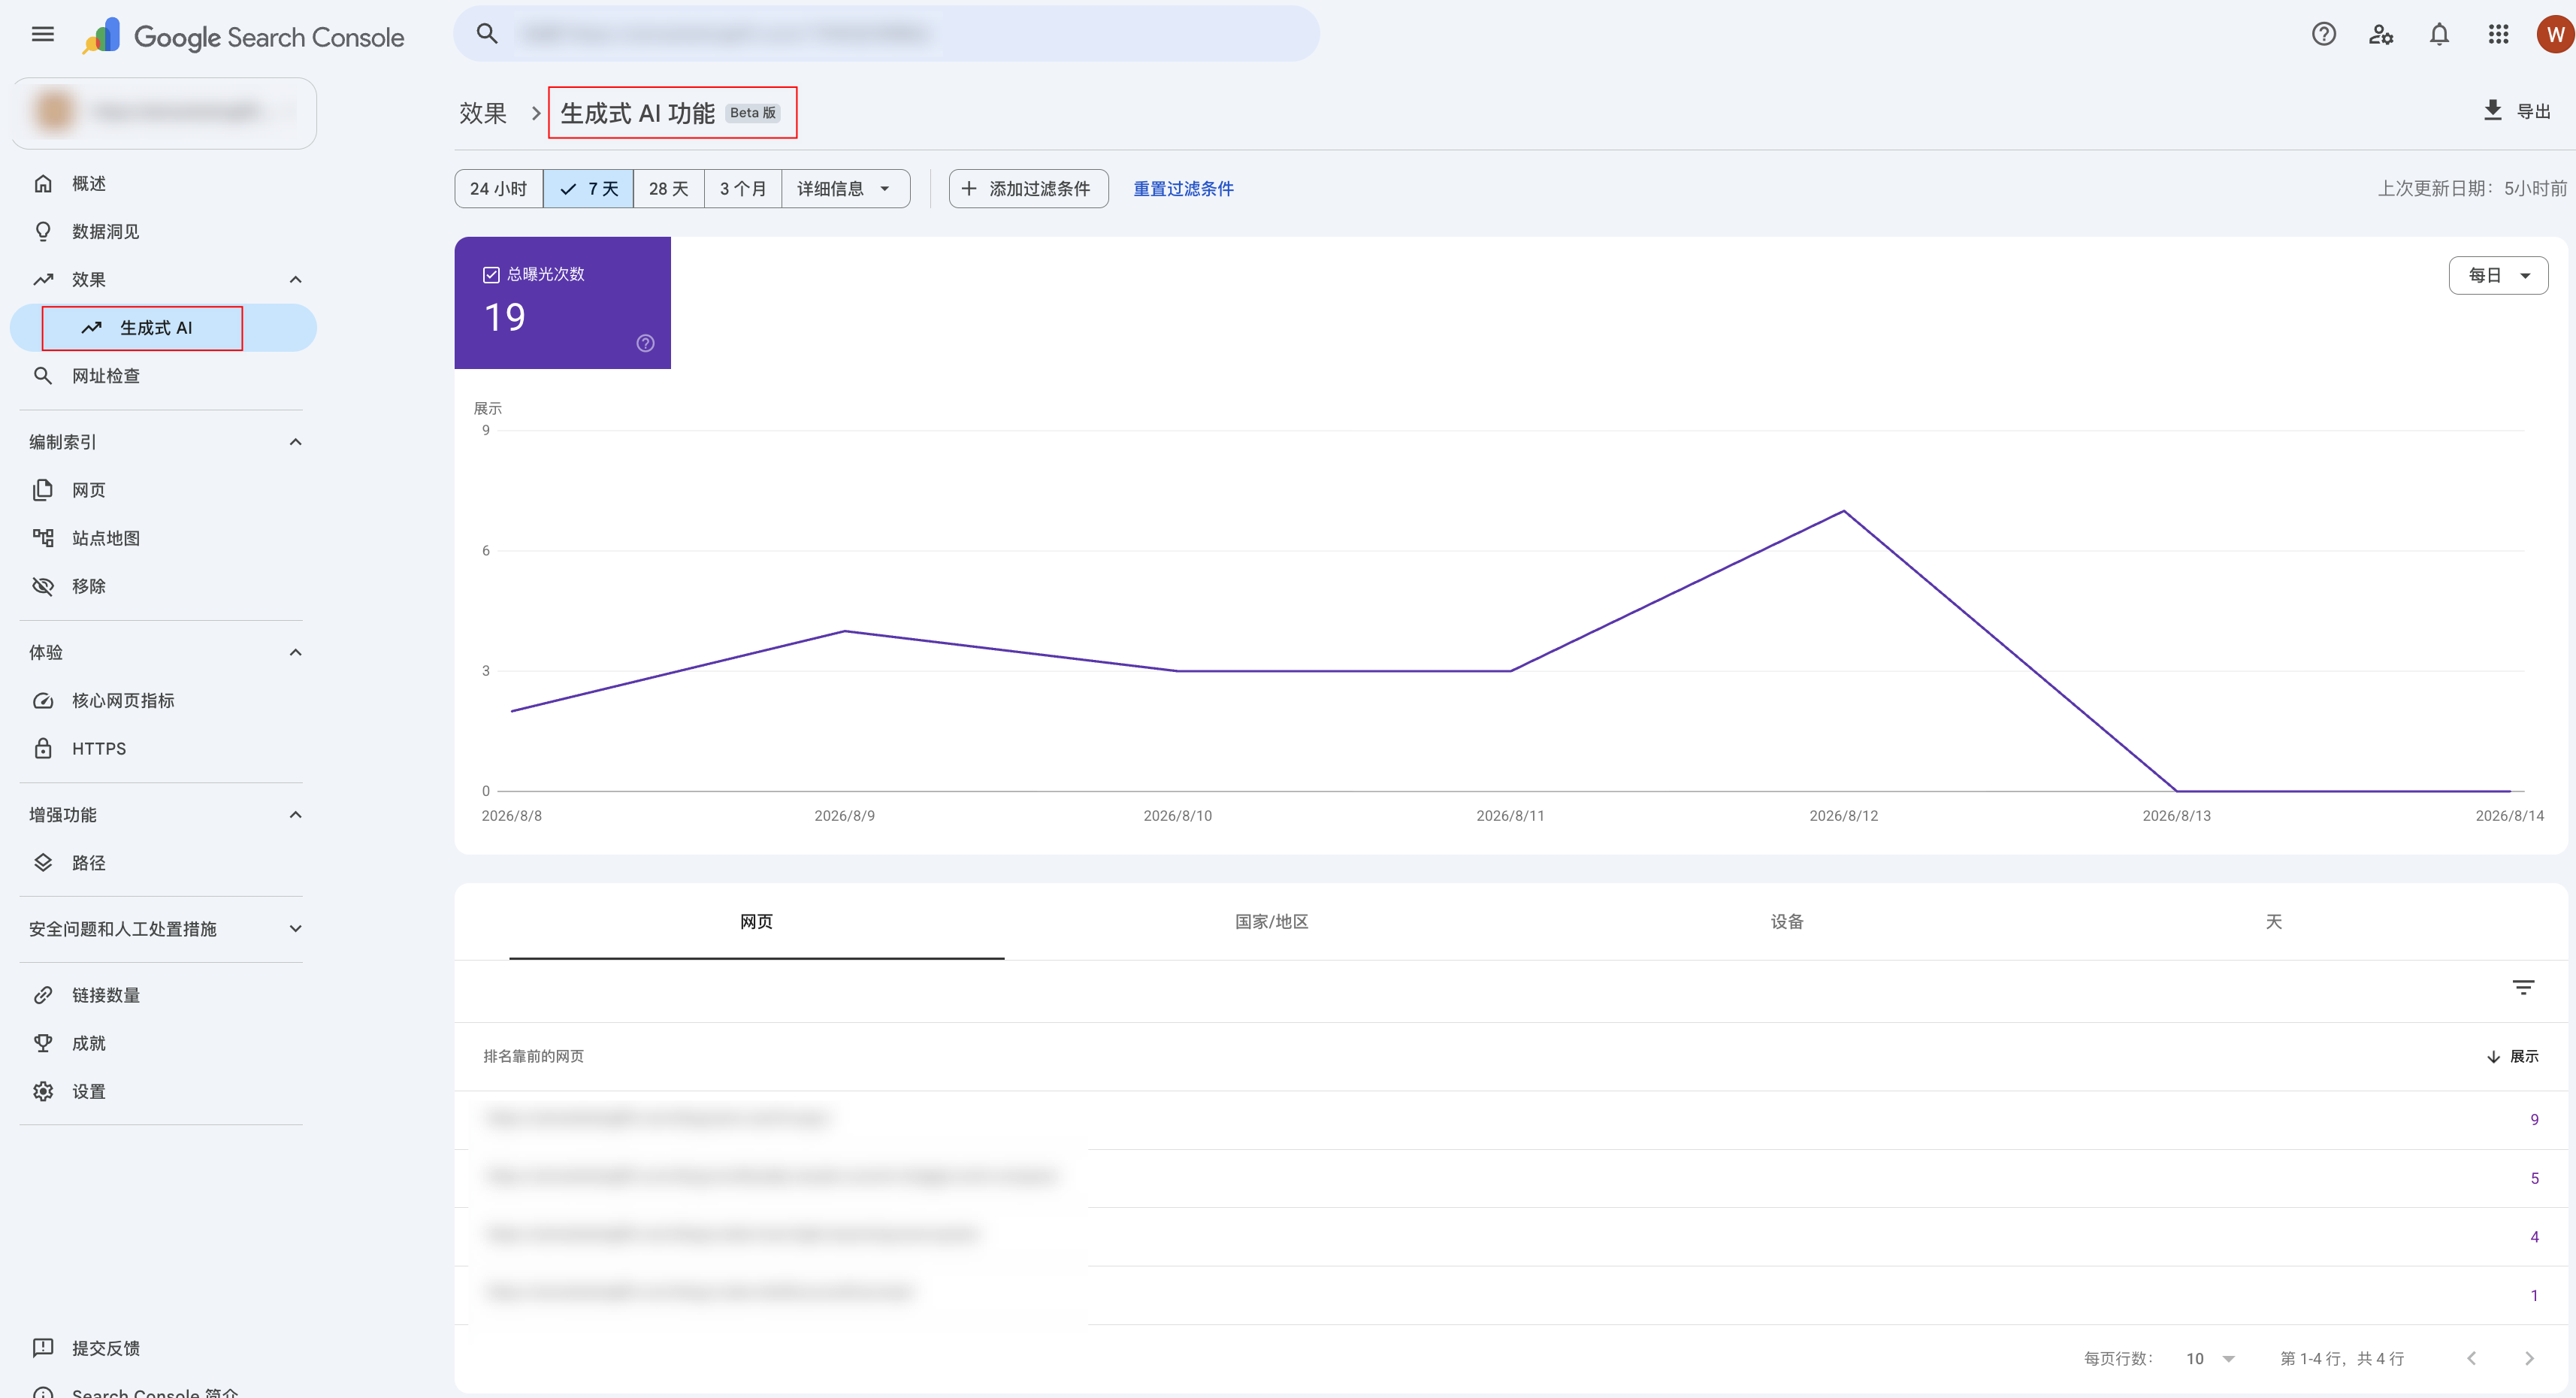Open 成就 achievements page
Viewport: 2576px width, 1398px height.
[x=163, y=1043]
